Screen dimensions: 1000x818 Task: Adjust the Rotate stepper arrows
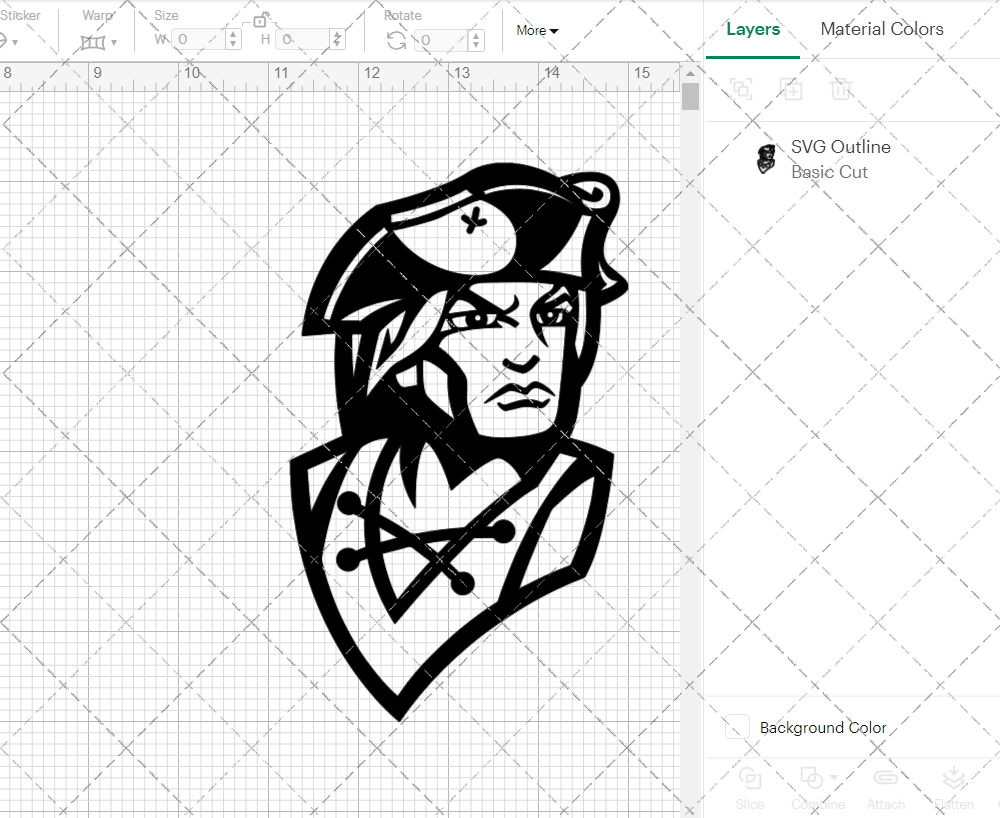(x=476, y=40)
